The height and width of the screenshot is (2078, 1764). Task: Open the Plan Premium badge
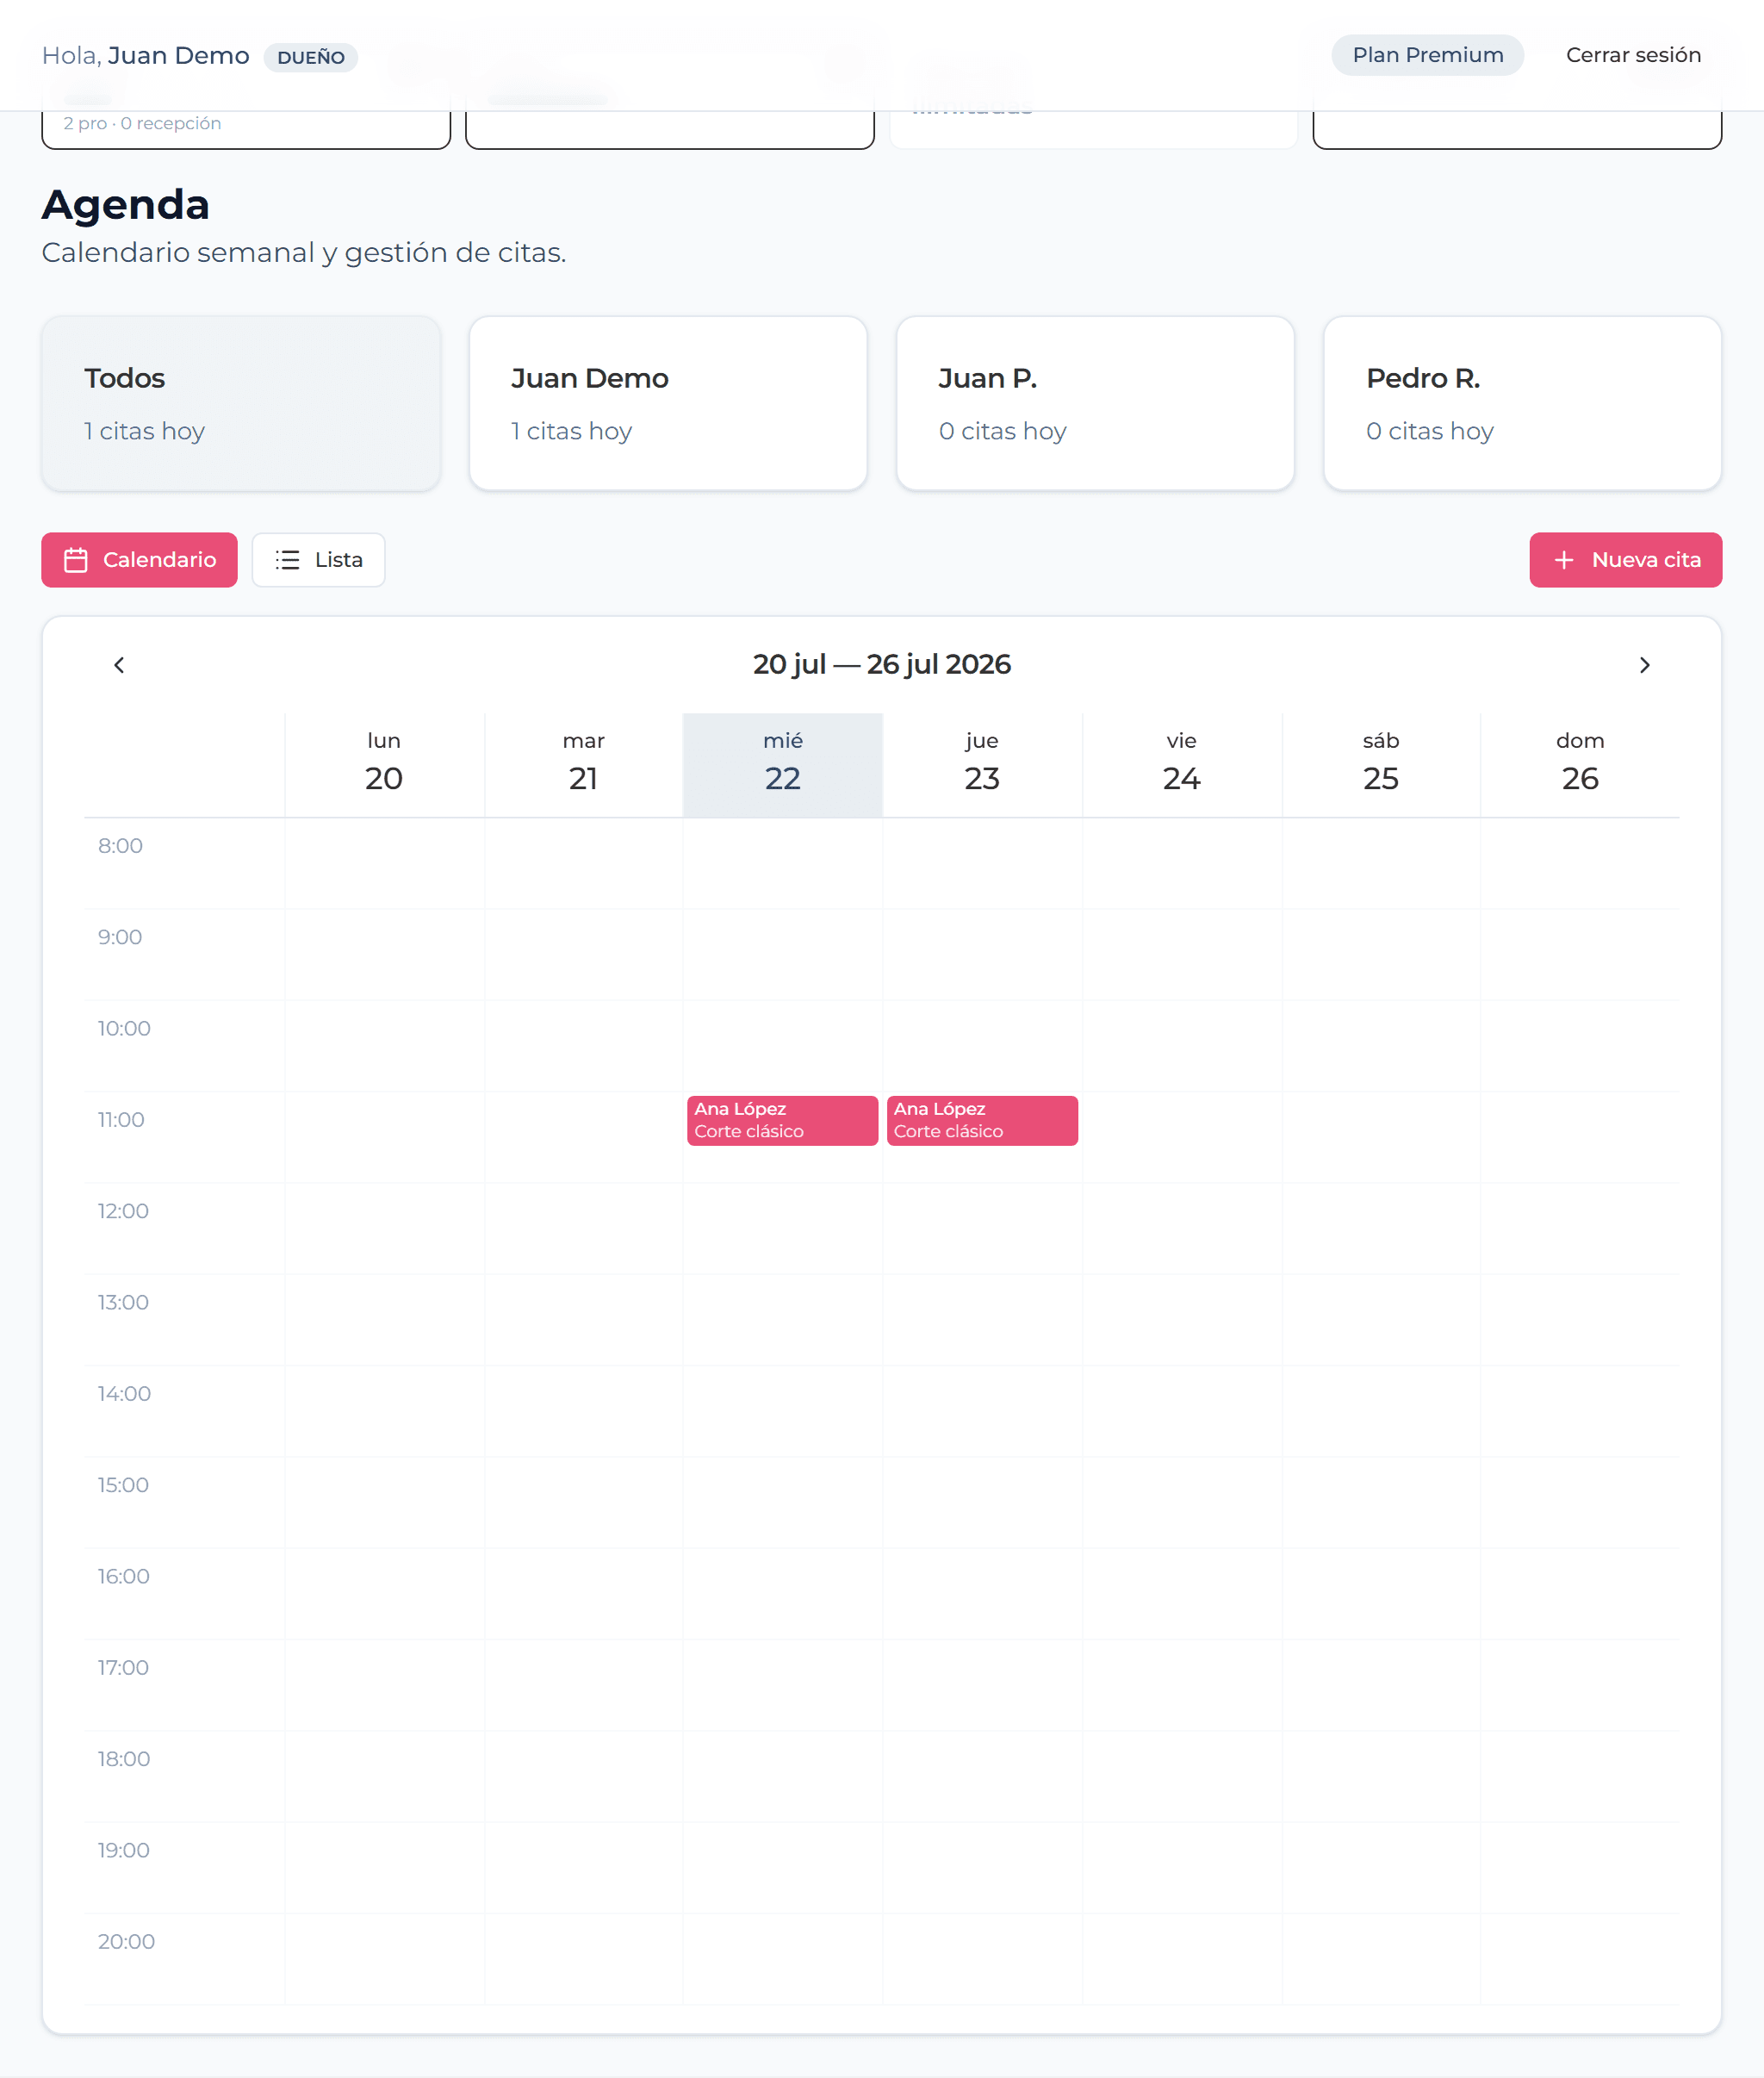coord(1427,55)
